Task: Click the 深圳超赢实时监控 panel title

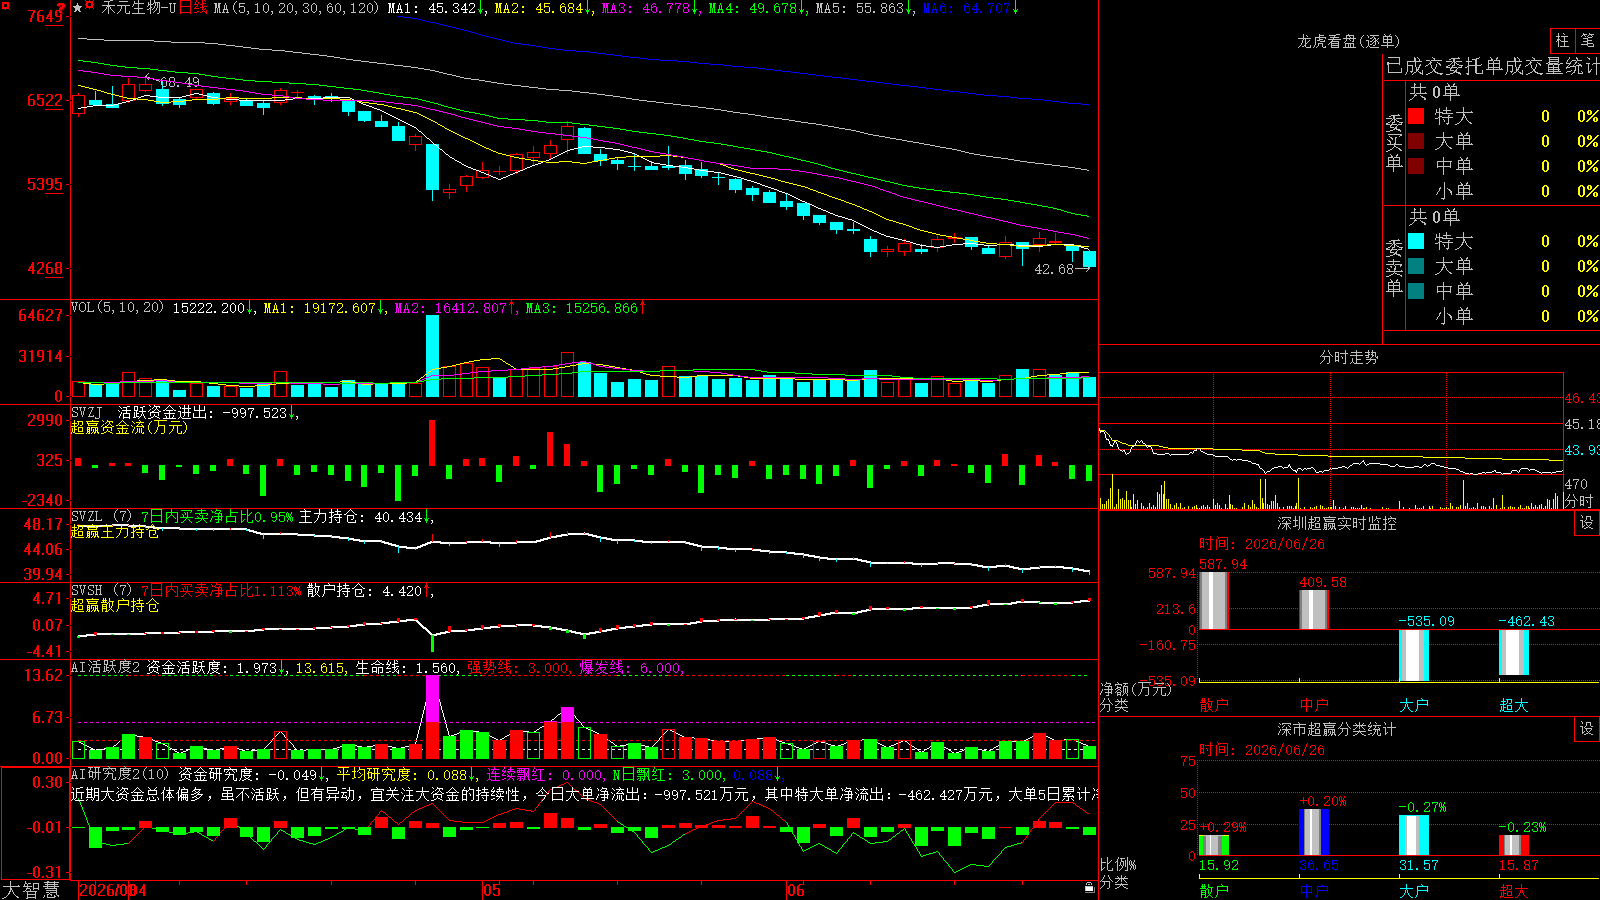Action: (x=1337, y=523)
